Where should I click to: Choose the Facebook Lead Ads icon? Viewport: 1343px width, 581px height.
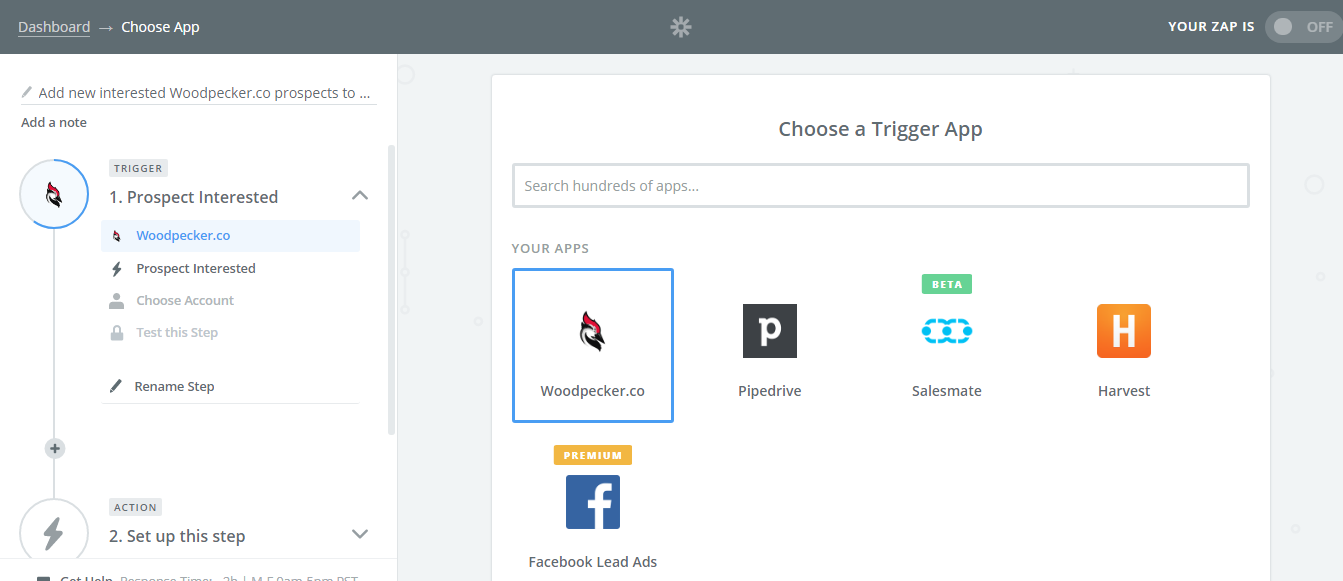point(593,502)
